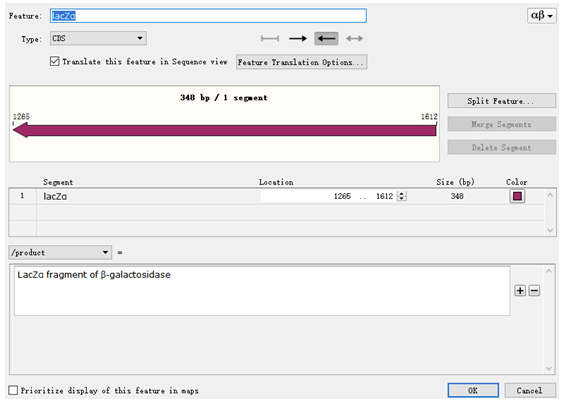This screenshot has width=562, height=400.
Task: Click the segment start location 1265
Action: point(342,196)
